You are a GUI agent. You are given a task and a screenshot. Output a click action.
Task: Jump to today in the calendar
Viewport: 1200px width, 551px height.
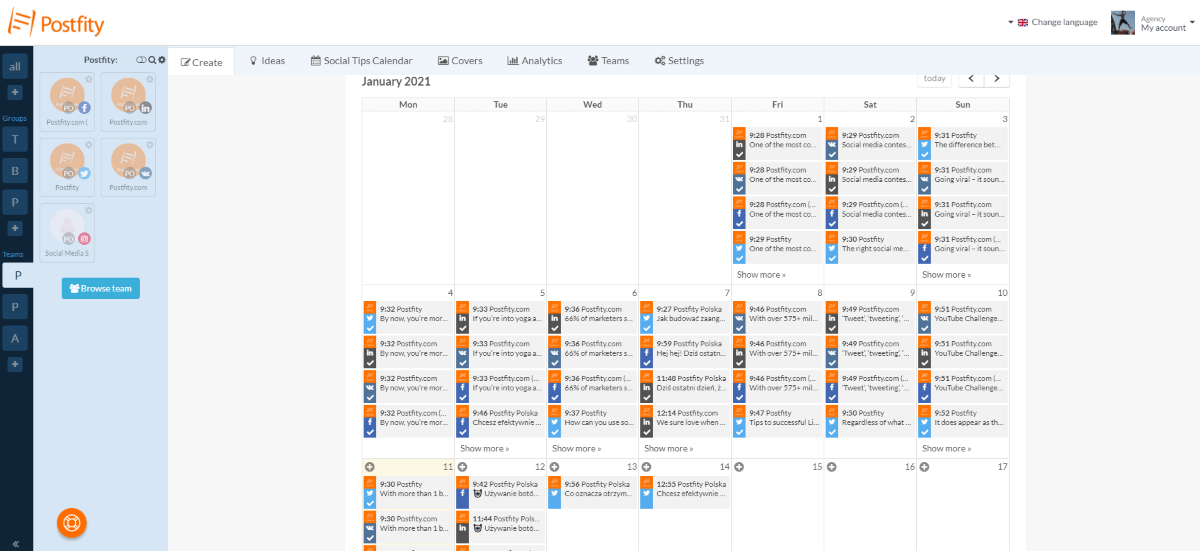coord(934,78)
